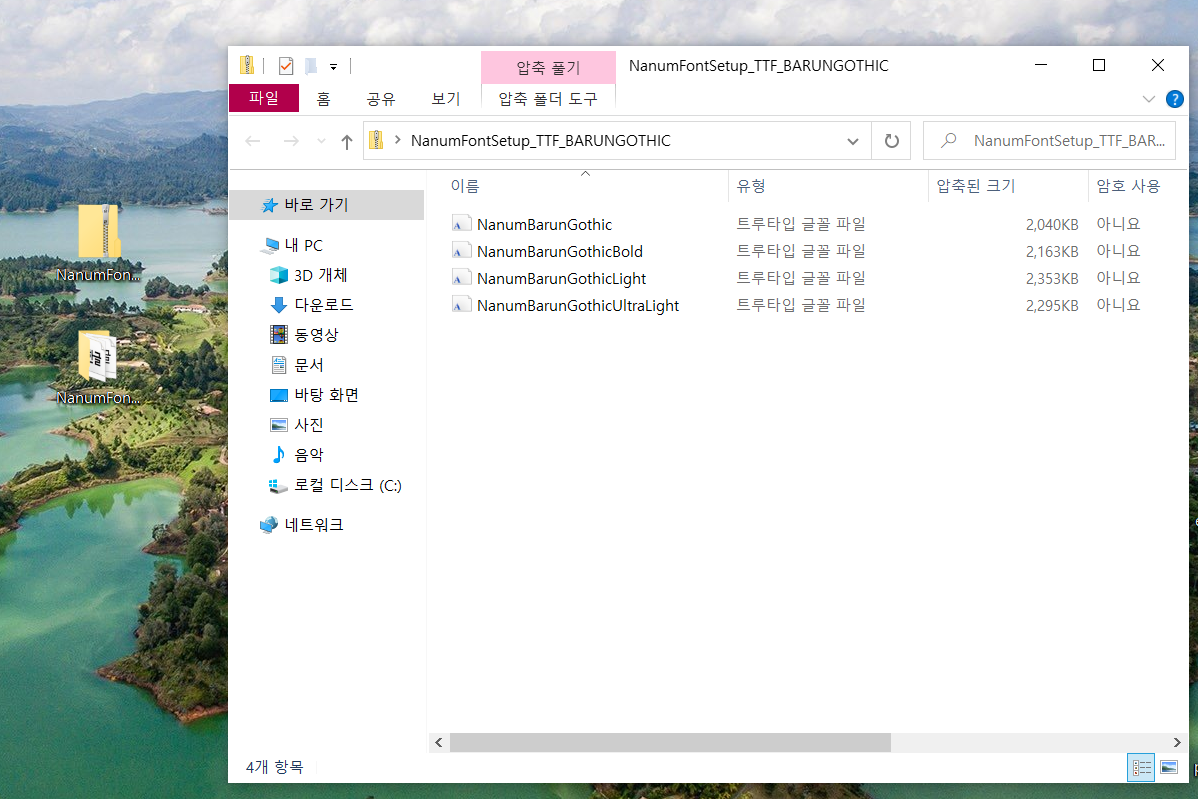
Task: Click the search box field
Action: [1049, 141]
